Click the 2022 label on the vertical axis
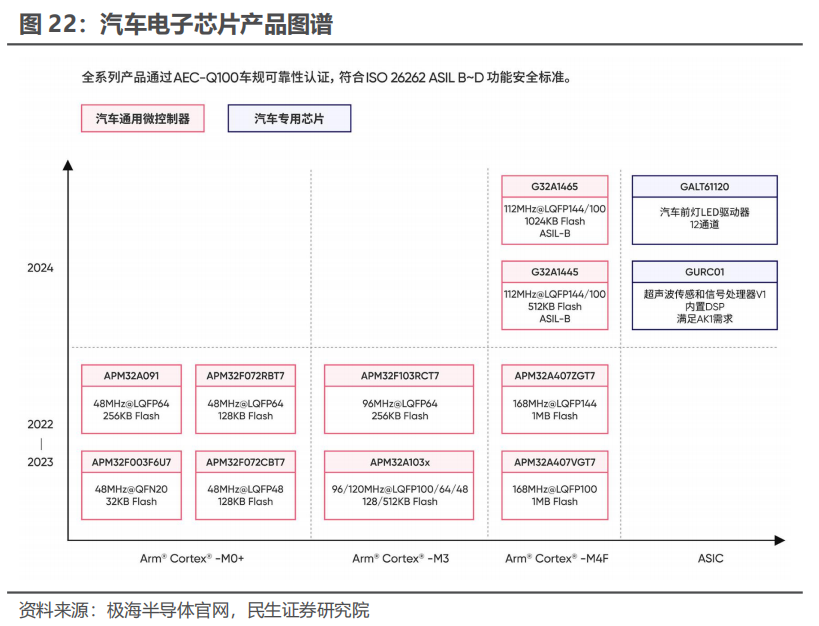 pyautogui.click(x=40, y=424)
